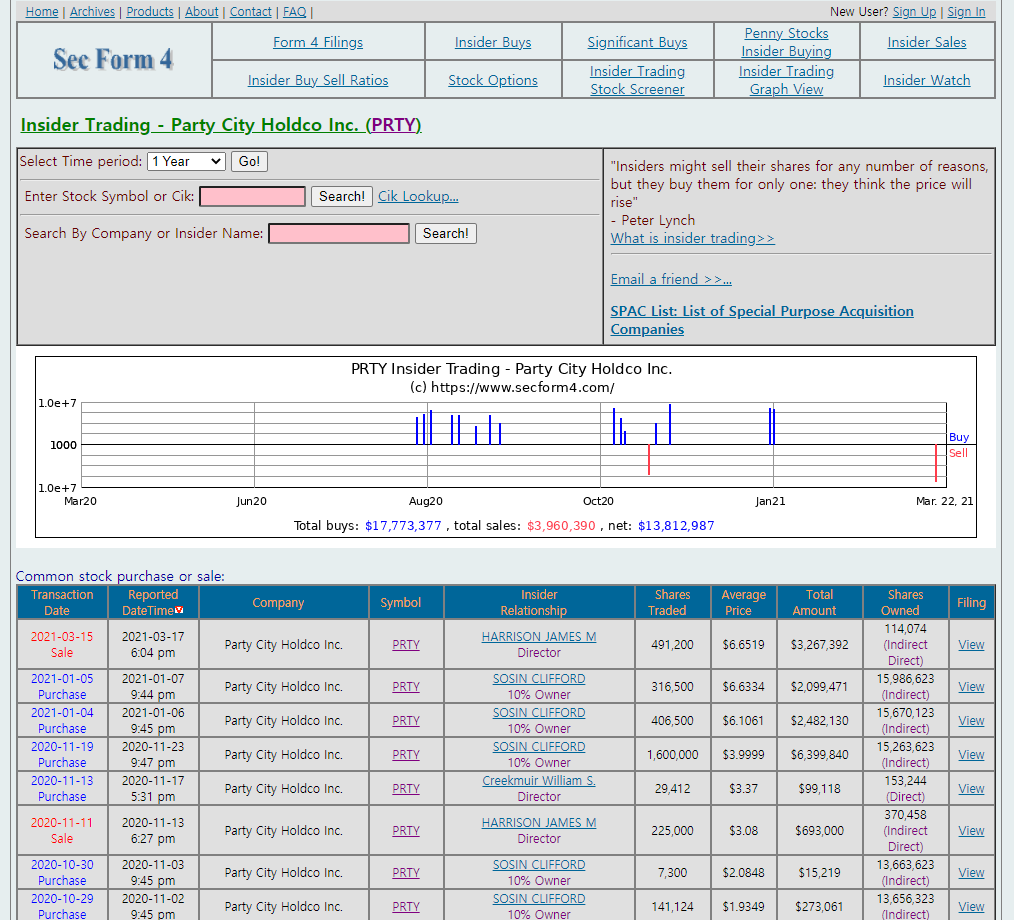Open the Form 4 Filings menu item
The height and width of the screenshot is (920, 1014).
318,42
